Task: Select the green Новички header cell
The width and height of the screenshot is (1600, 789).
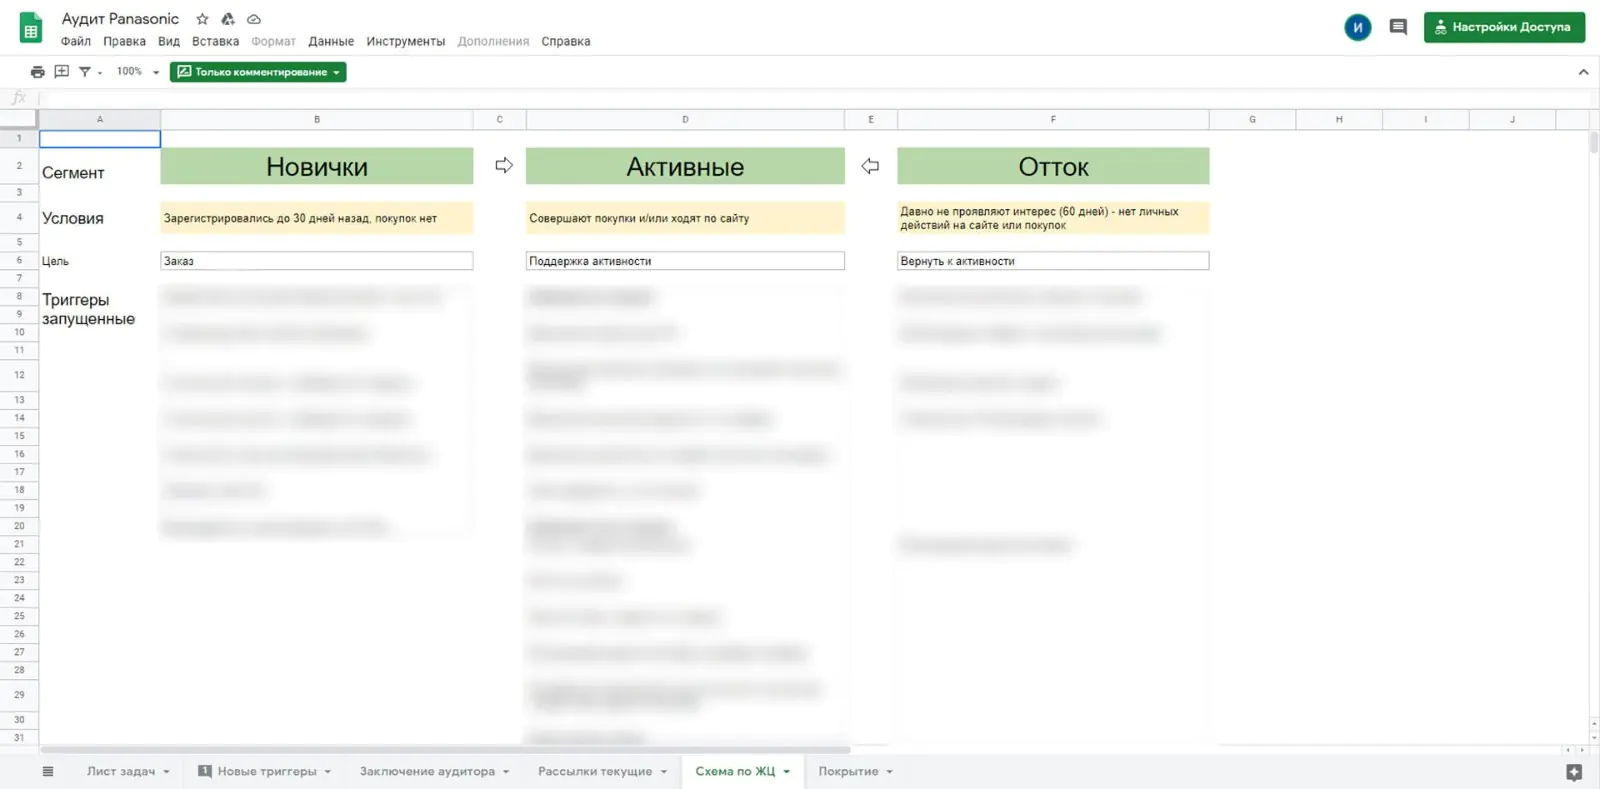Action: click(x=317, y=166)
